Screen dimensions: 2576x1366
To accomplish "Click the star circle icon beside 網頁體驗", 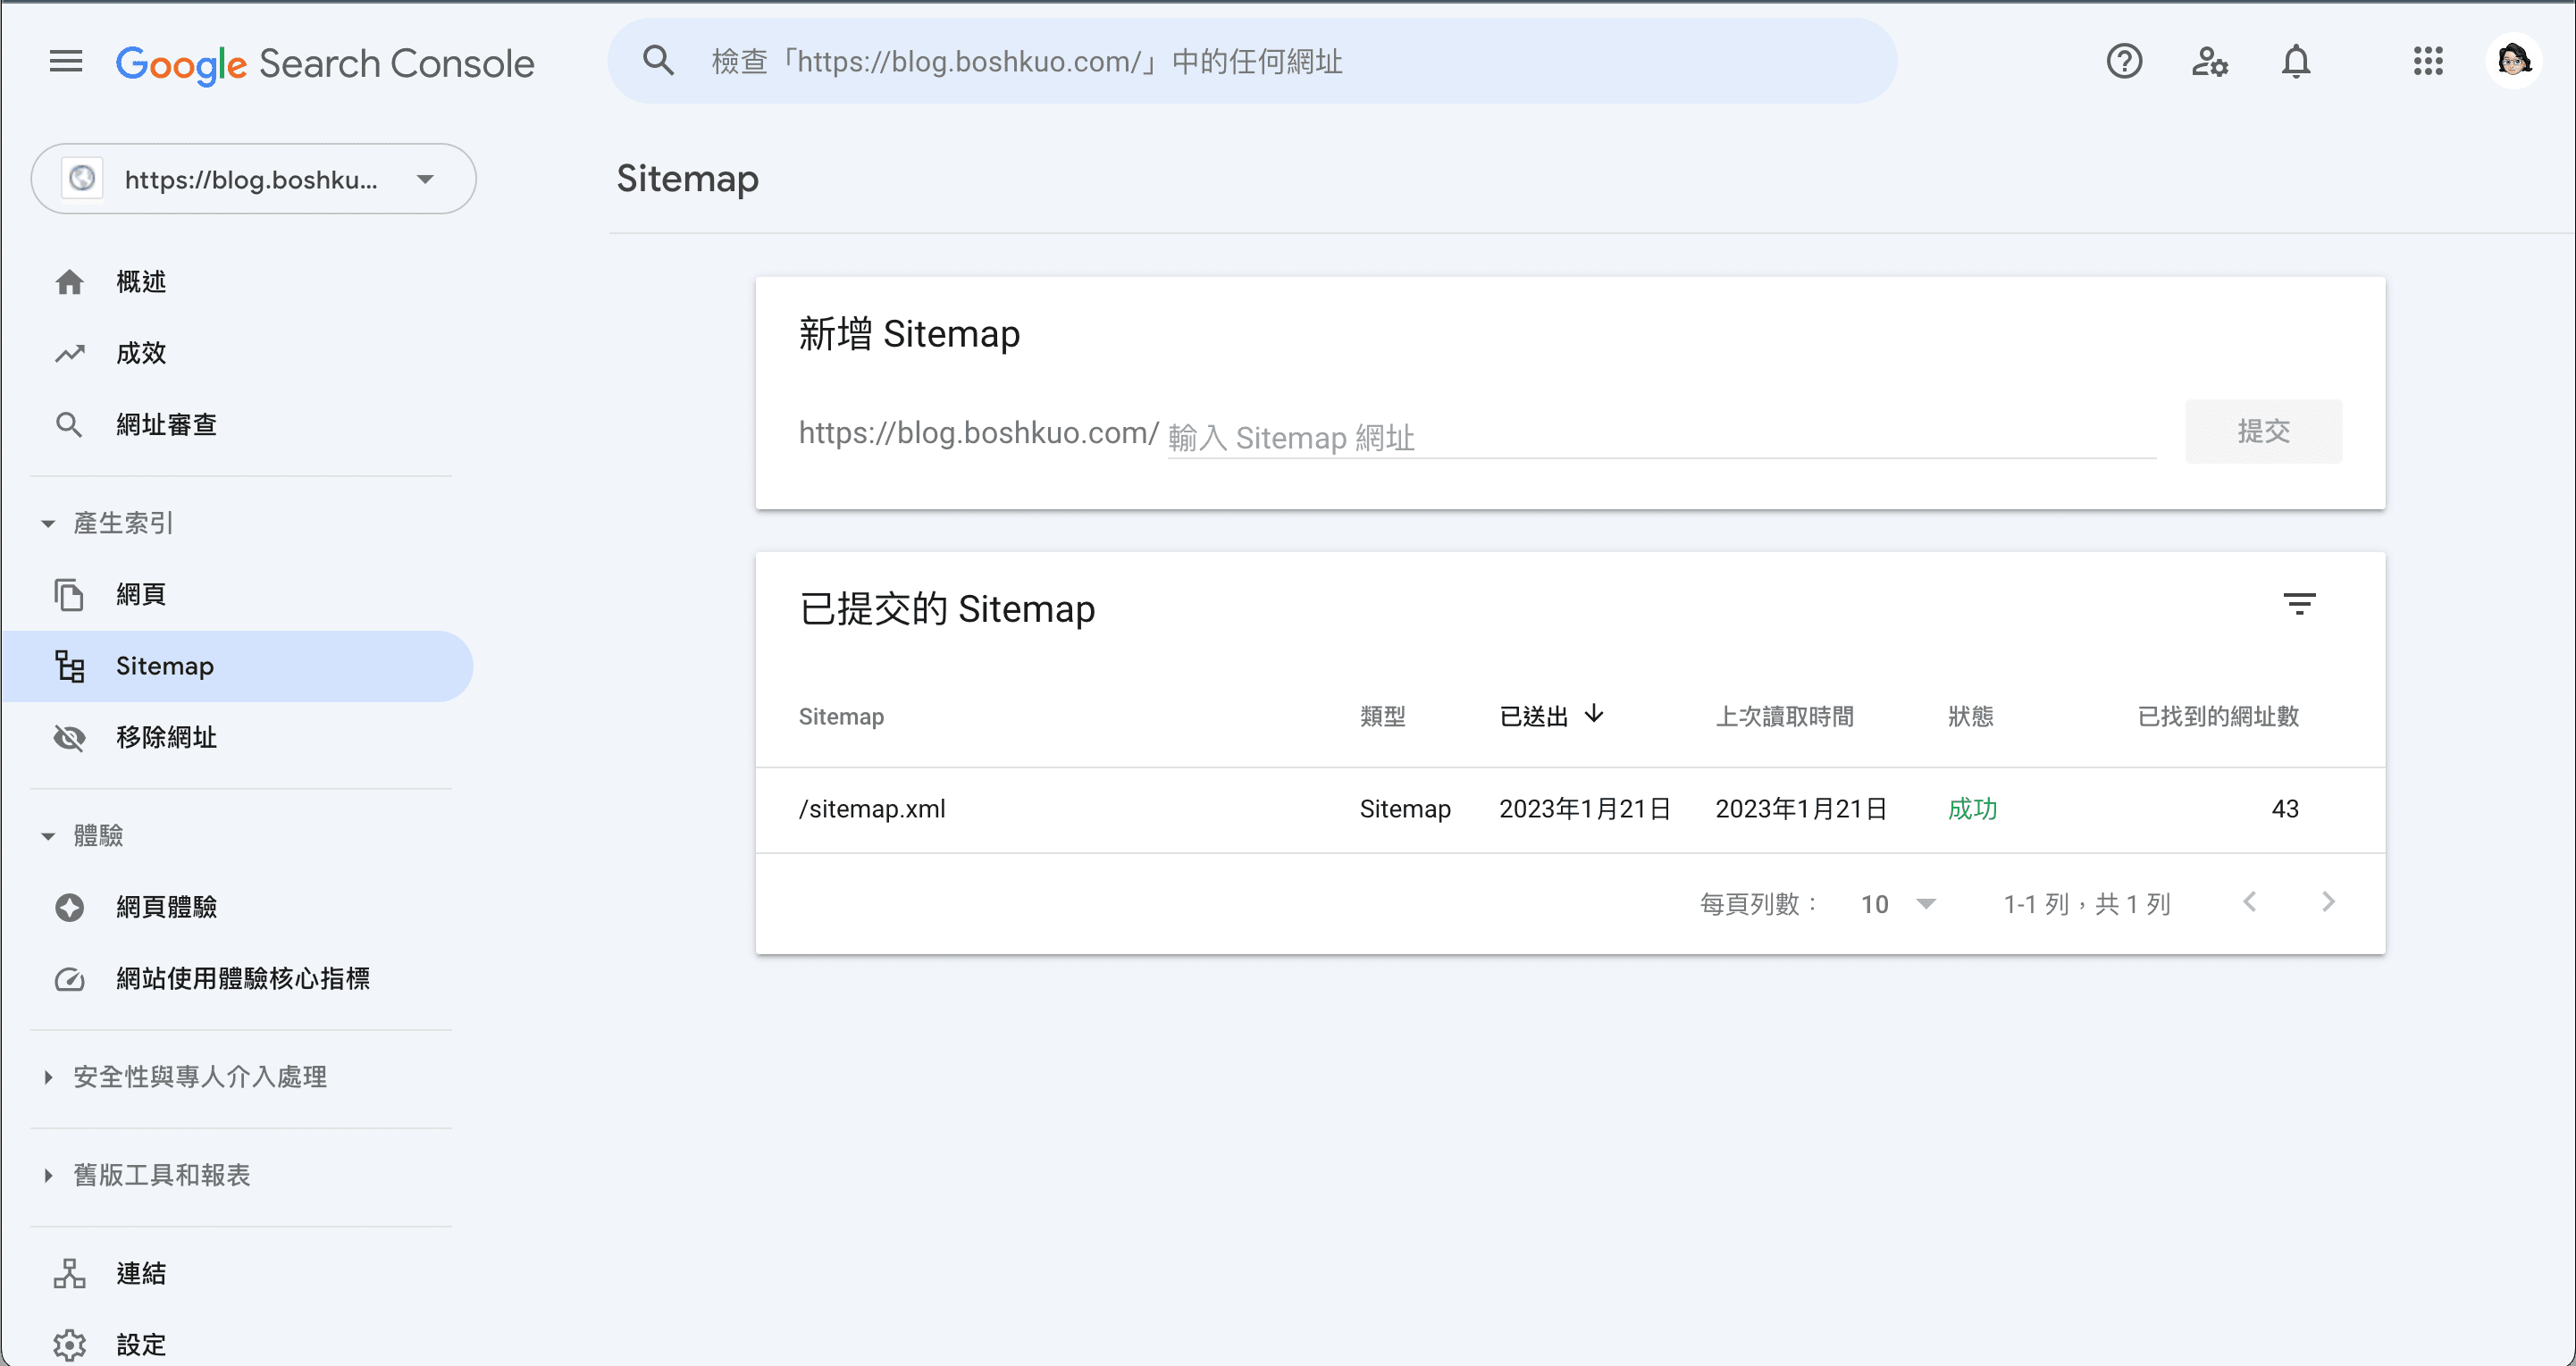I will click(x=69, y=907).
